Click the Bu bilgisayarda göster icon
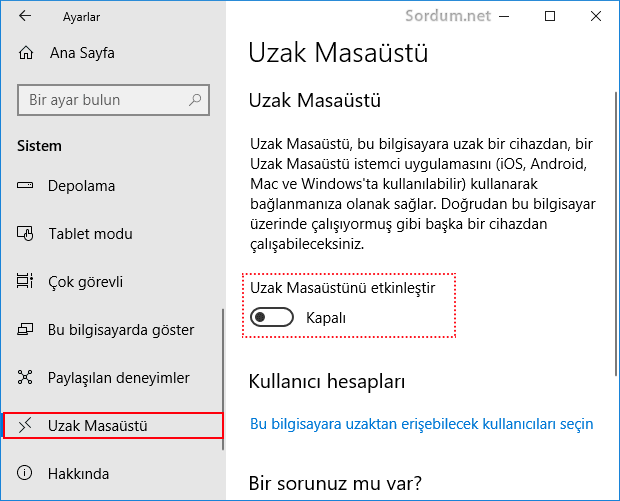 25,329
